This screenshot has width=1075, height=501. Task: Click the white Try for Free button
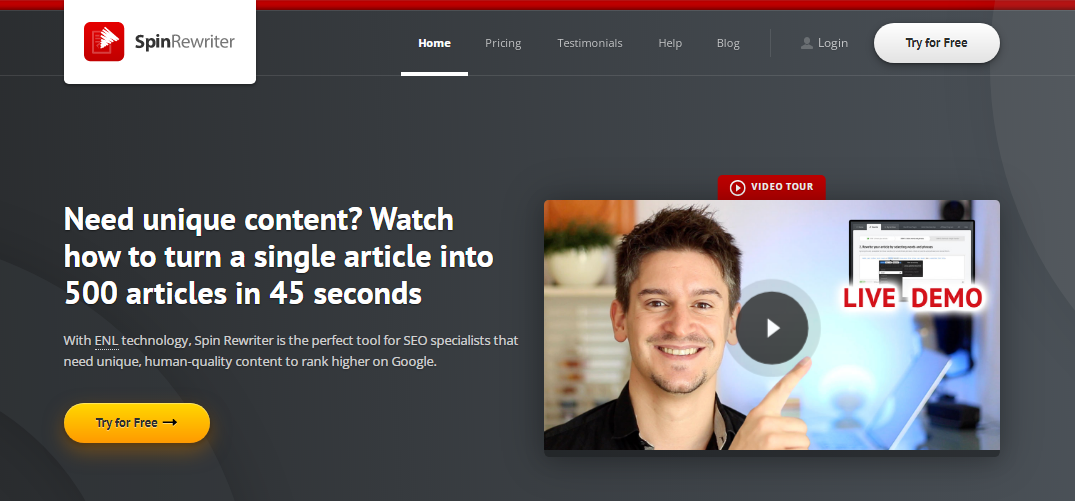(x=937, y=43)
